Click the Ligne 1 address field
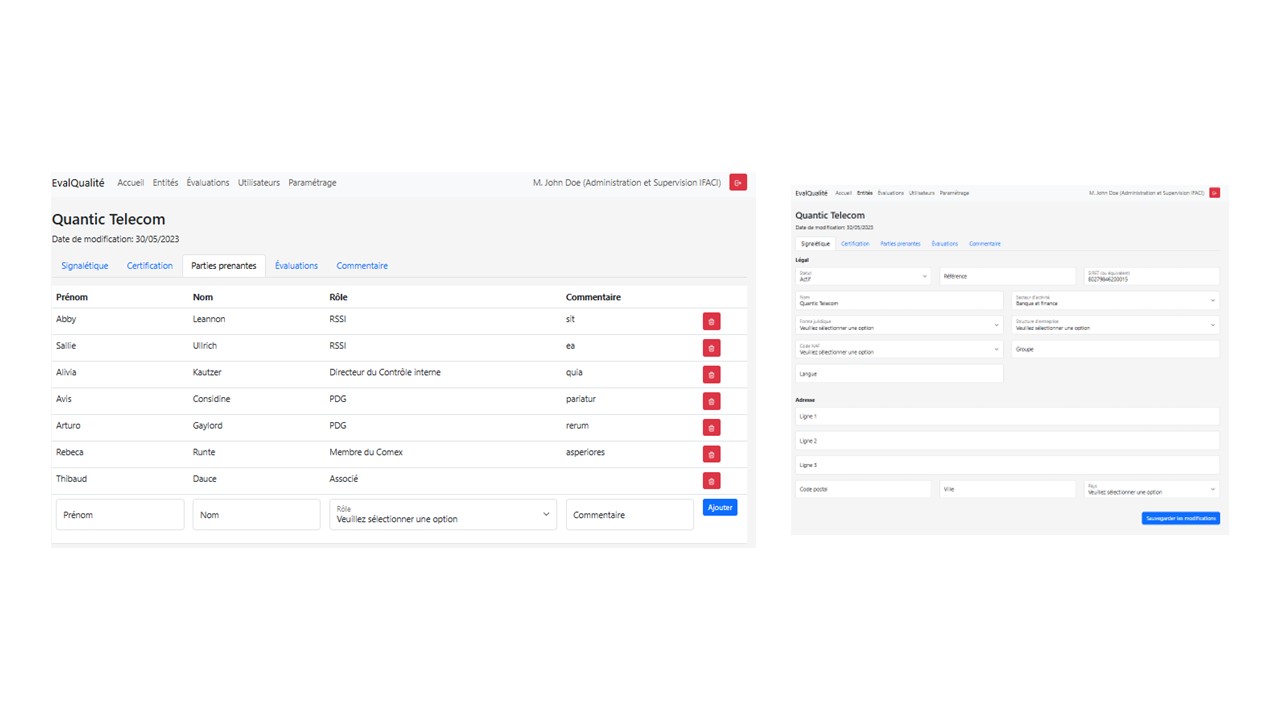 1007,416
